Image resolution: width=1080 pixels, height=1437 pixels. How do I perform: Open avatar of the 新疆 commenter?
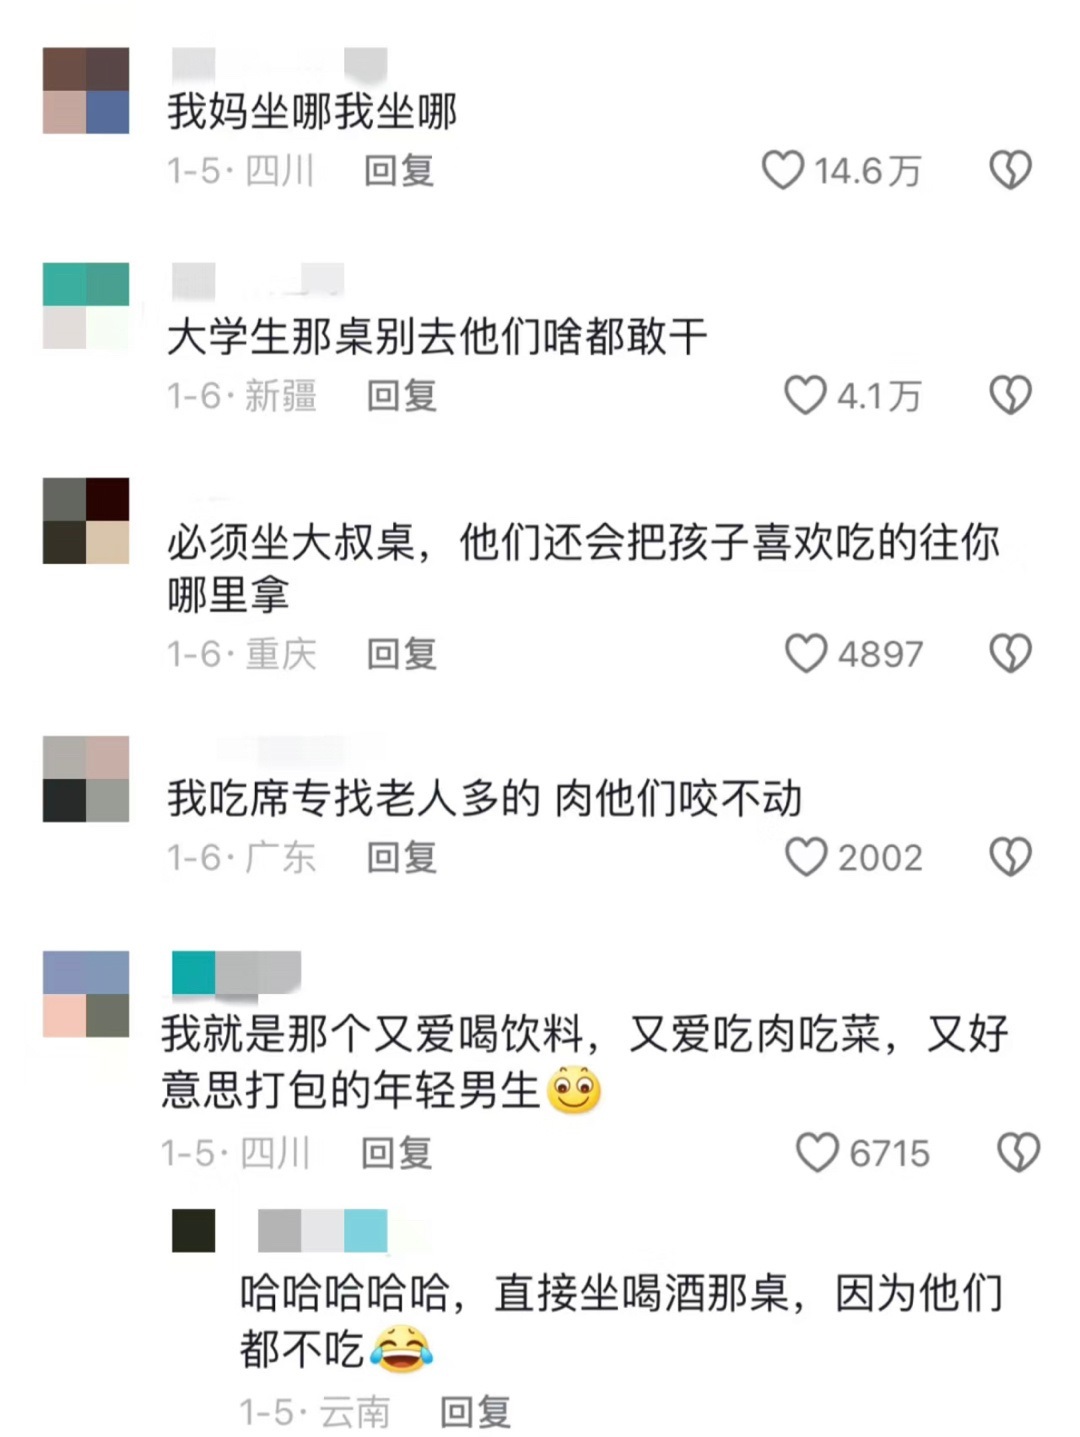[x=86, y=306]
